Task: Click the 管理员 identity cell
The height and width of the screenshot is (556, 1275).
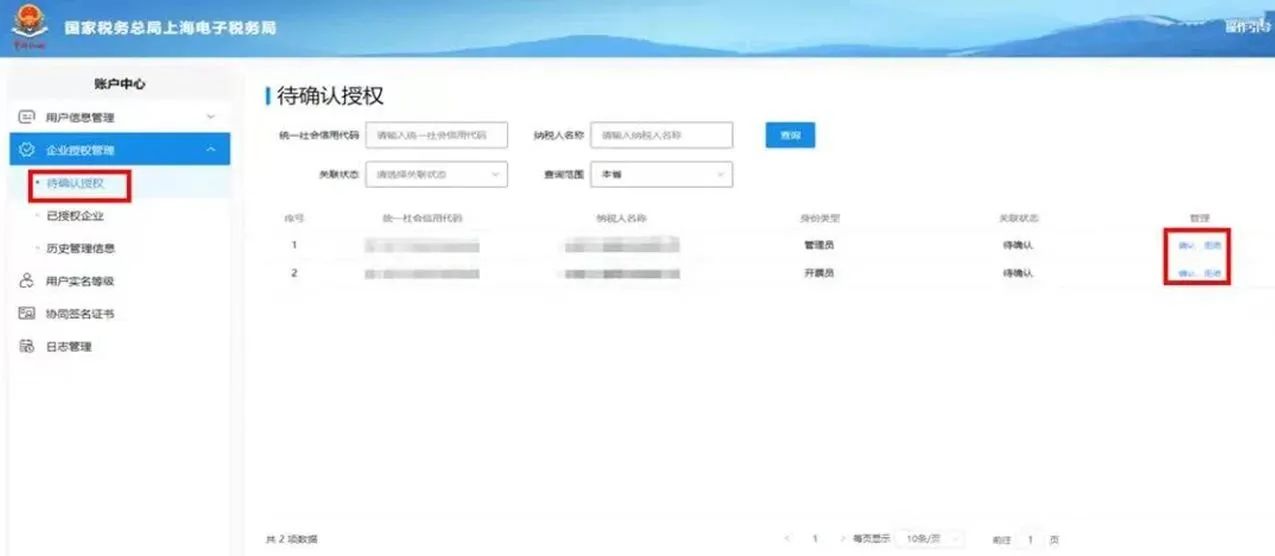Action: tap(818, 245)
